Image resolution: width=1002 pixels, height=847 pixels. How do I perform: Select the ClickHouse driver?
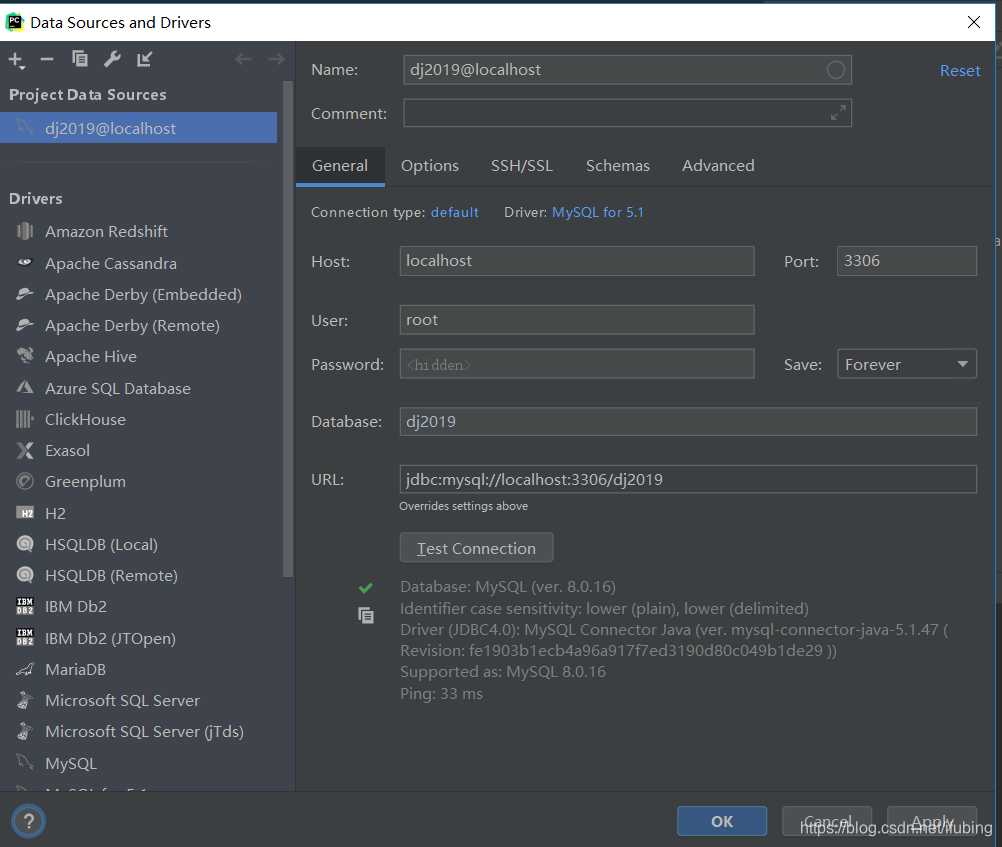(x=139, y=420)
